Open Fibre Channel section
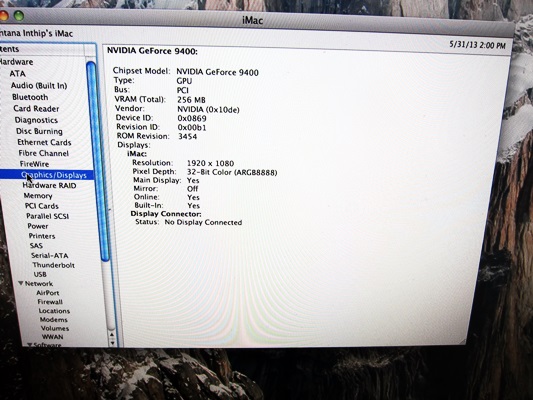 44,153
